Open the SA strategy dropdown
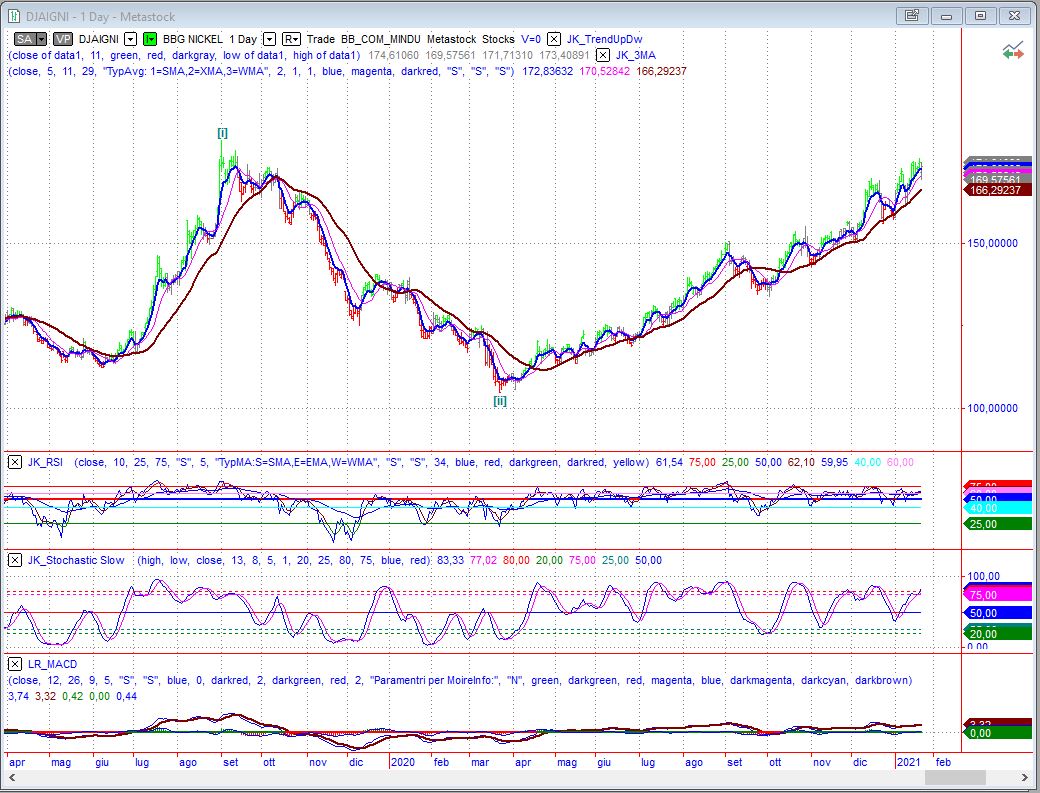Viewport: 1040px width, 793px height. click(41, 39)
